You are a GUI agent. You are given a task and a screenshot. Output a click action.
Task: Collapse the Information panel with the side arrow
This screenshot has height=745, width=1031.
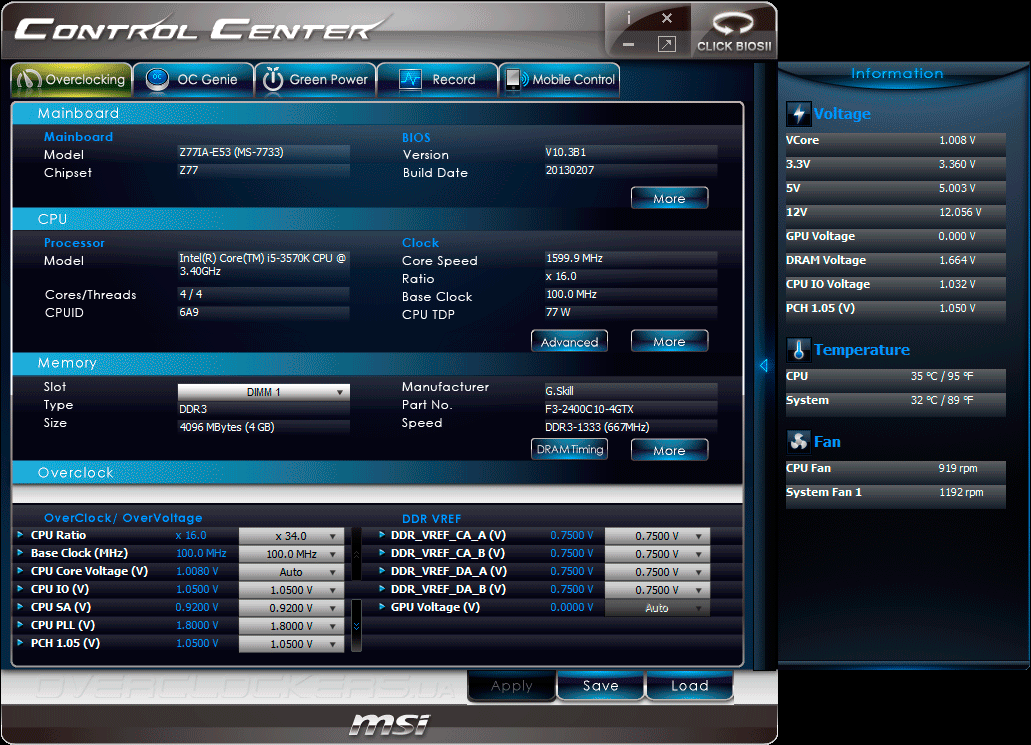coord(763,366)
